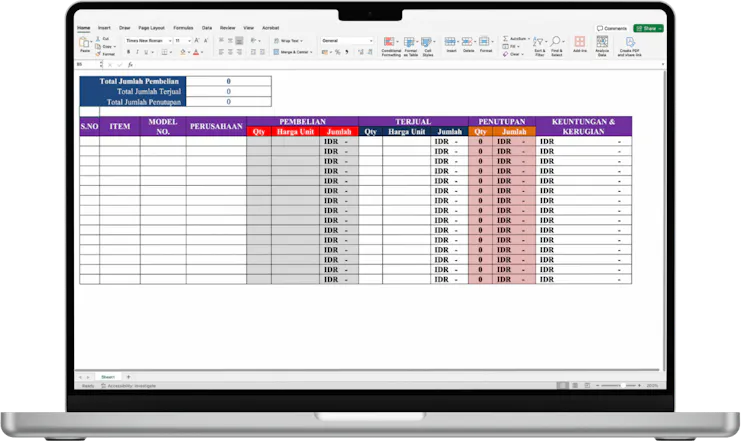Open the Formulas ribbon tab

click(183, 28)
